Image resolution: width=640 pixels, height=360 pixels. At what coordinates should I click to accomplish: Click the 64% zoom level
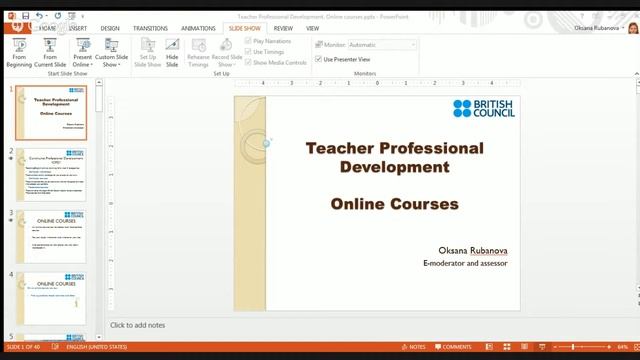(x=622, y=347)
